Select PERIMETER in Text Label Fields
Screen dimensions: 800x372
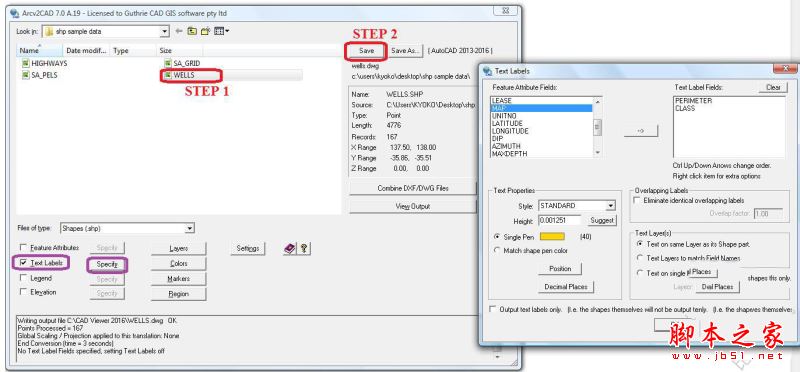pos(693,101)
